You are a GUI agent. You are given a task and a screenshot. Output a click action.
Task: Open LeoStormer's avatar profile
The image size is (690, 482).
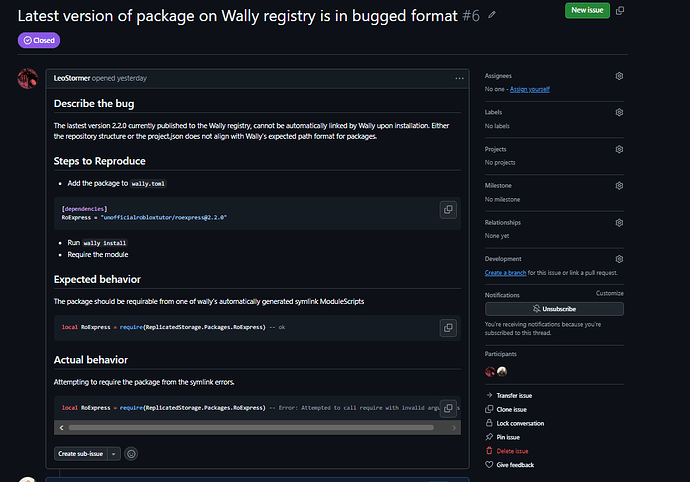pyautogui.click(x=28, y=78)
